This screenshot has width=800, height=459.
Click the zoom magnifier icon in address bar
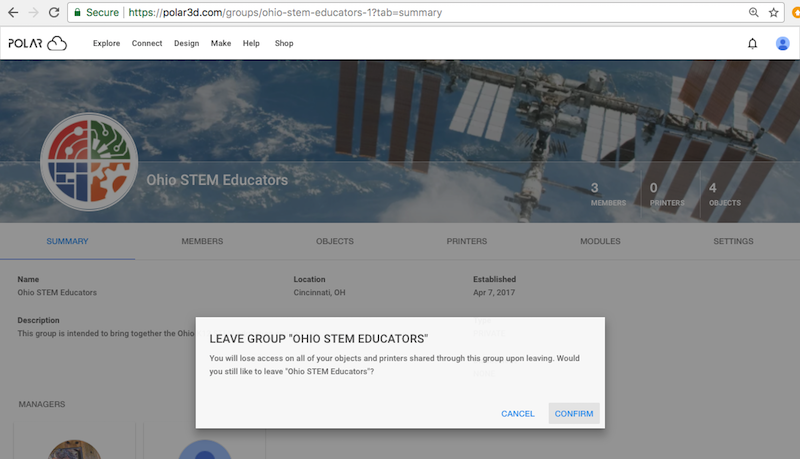[x=753, y=12]
